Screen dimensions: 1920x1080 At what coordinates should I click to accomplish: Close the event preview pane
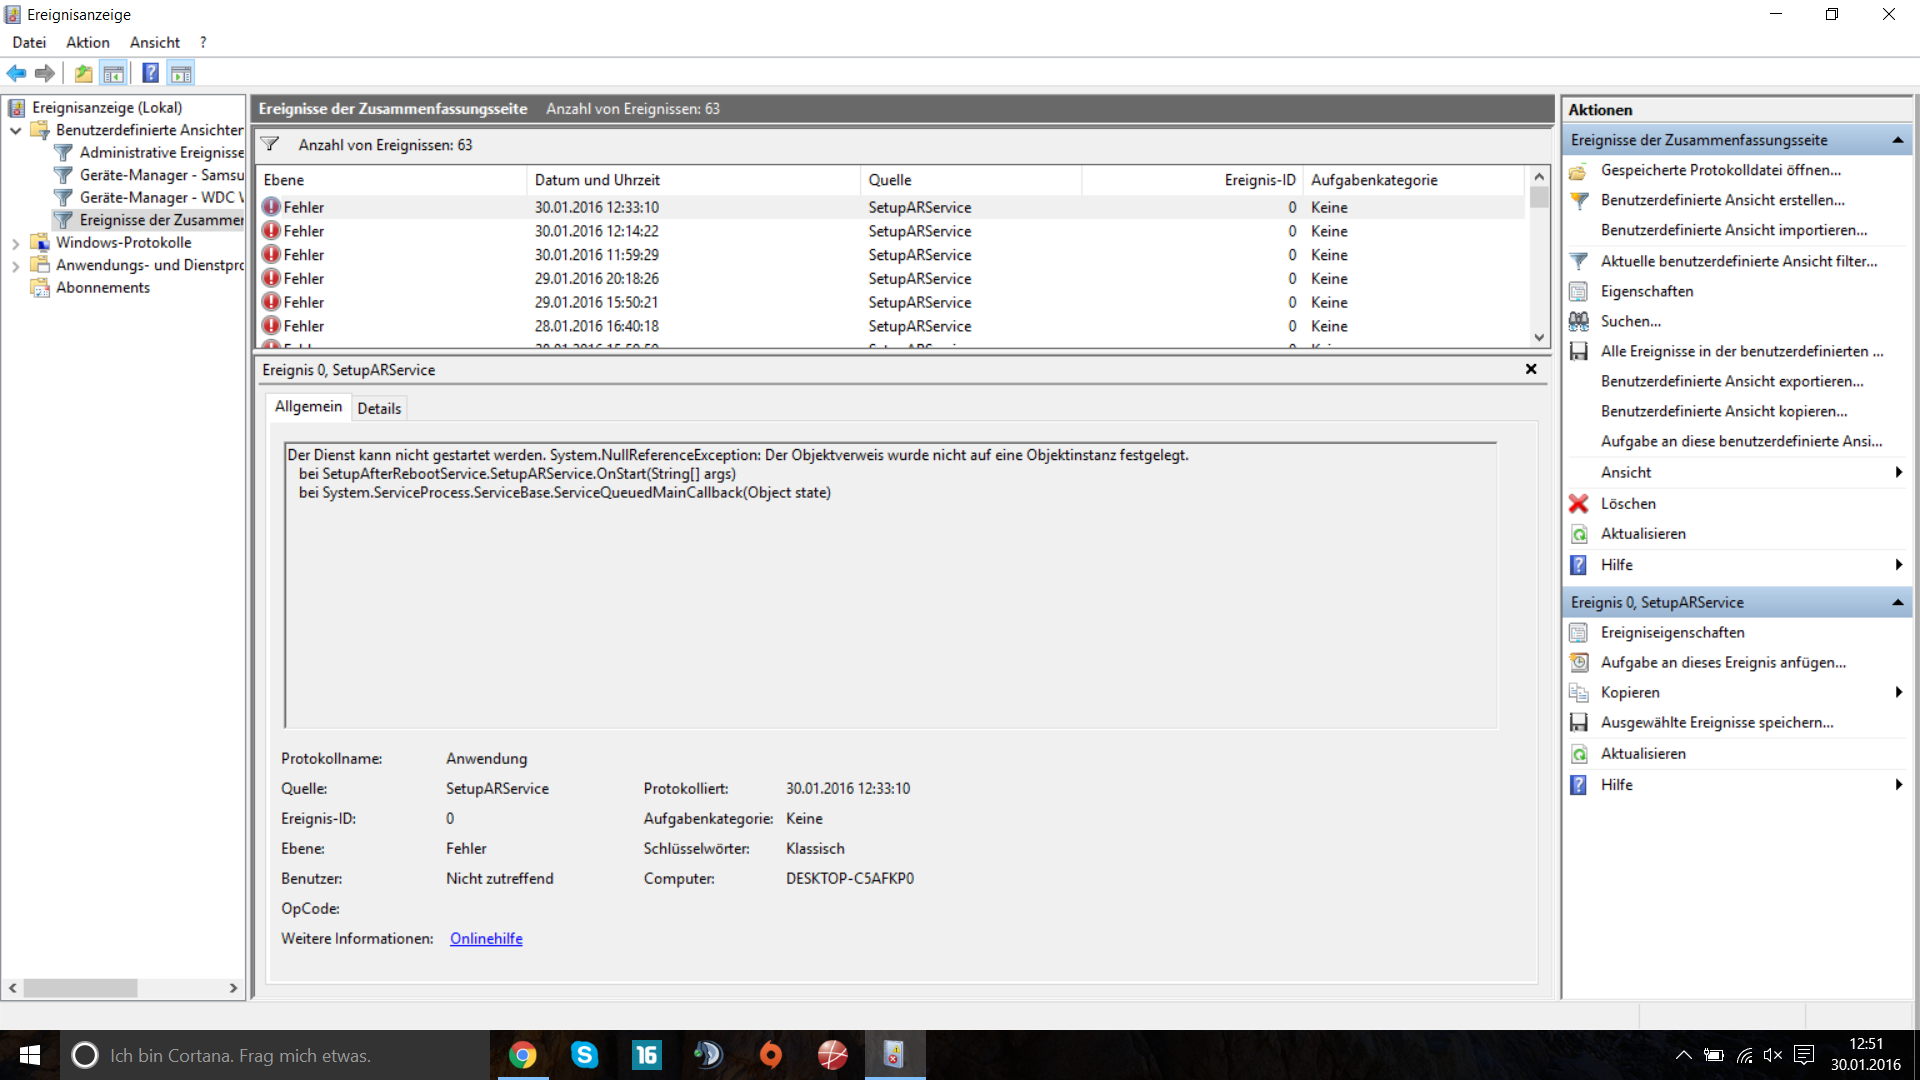1530,369
